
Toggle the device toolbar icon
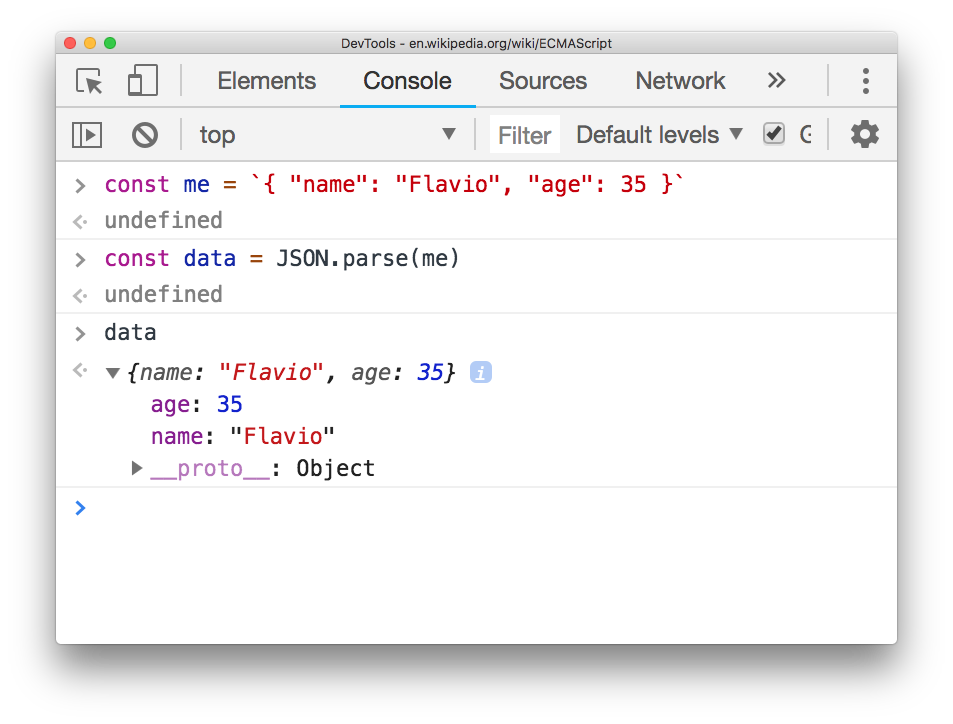click(143, 81)
